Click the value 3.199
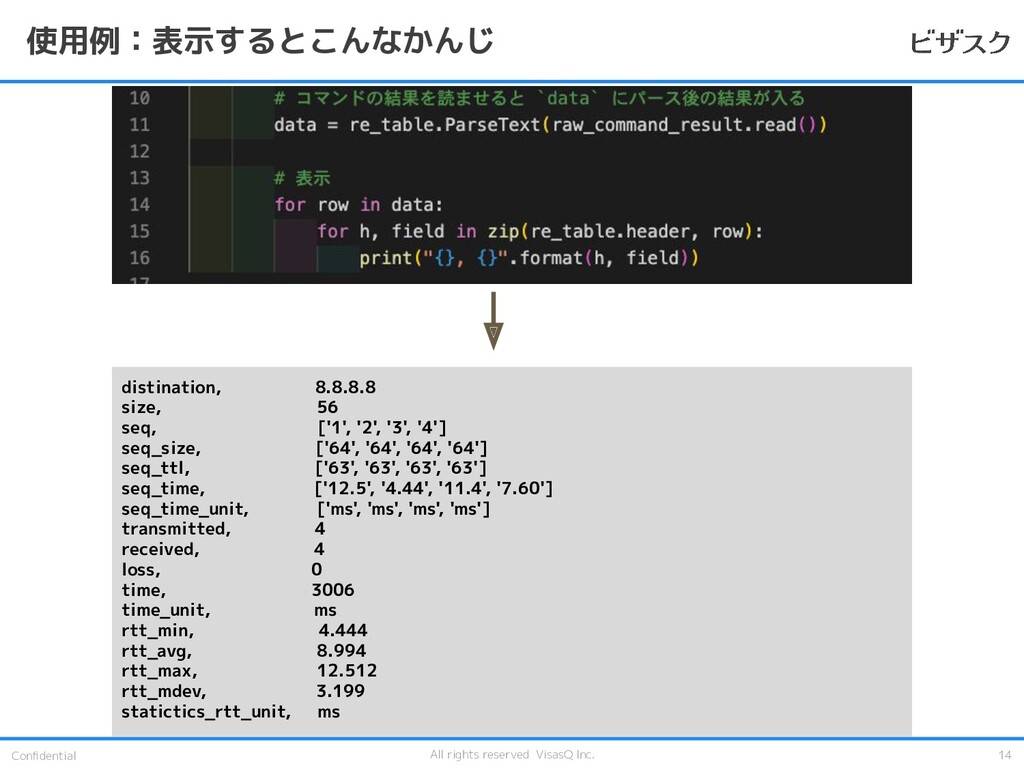The height and width of the screenshot is (768, 1024). 340,691
